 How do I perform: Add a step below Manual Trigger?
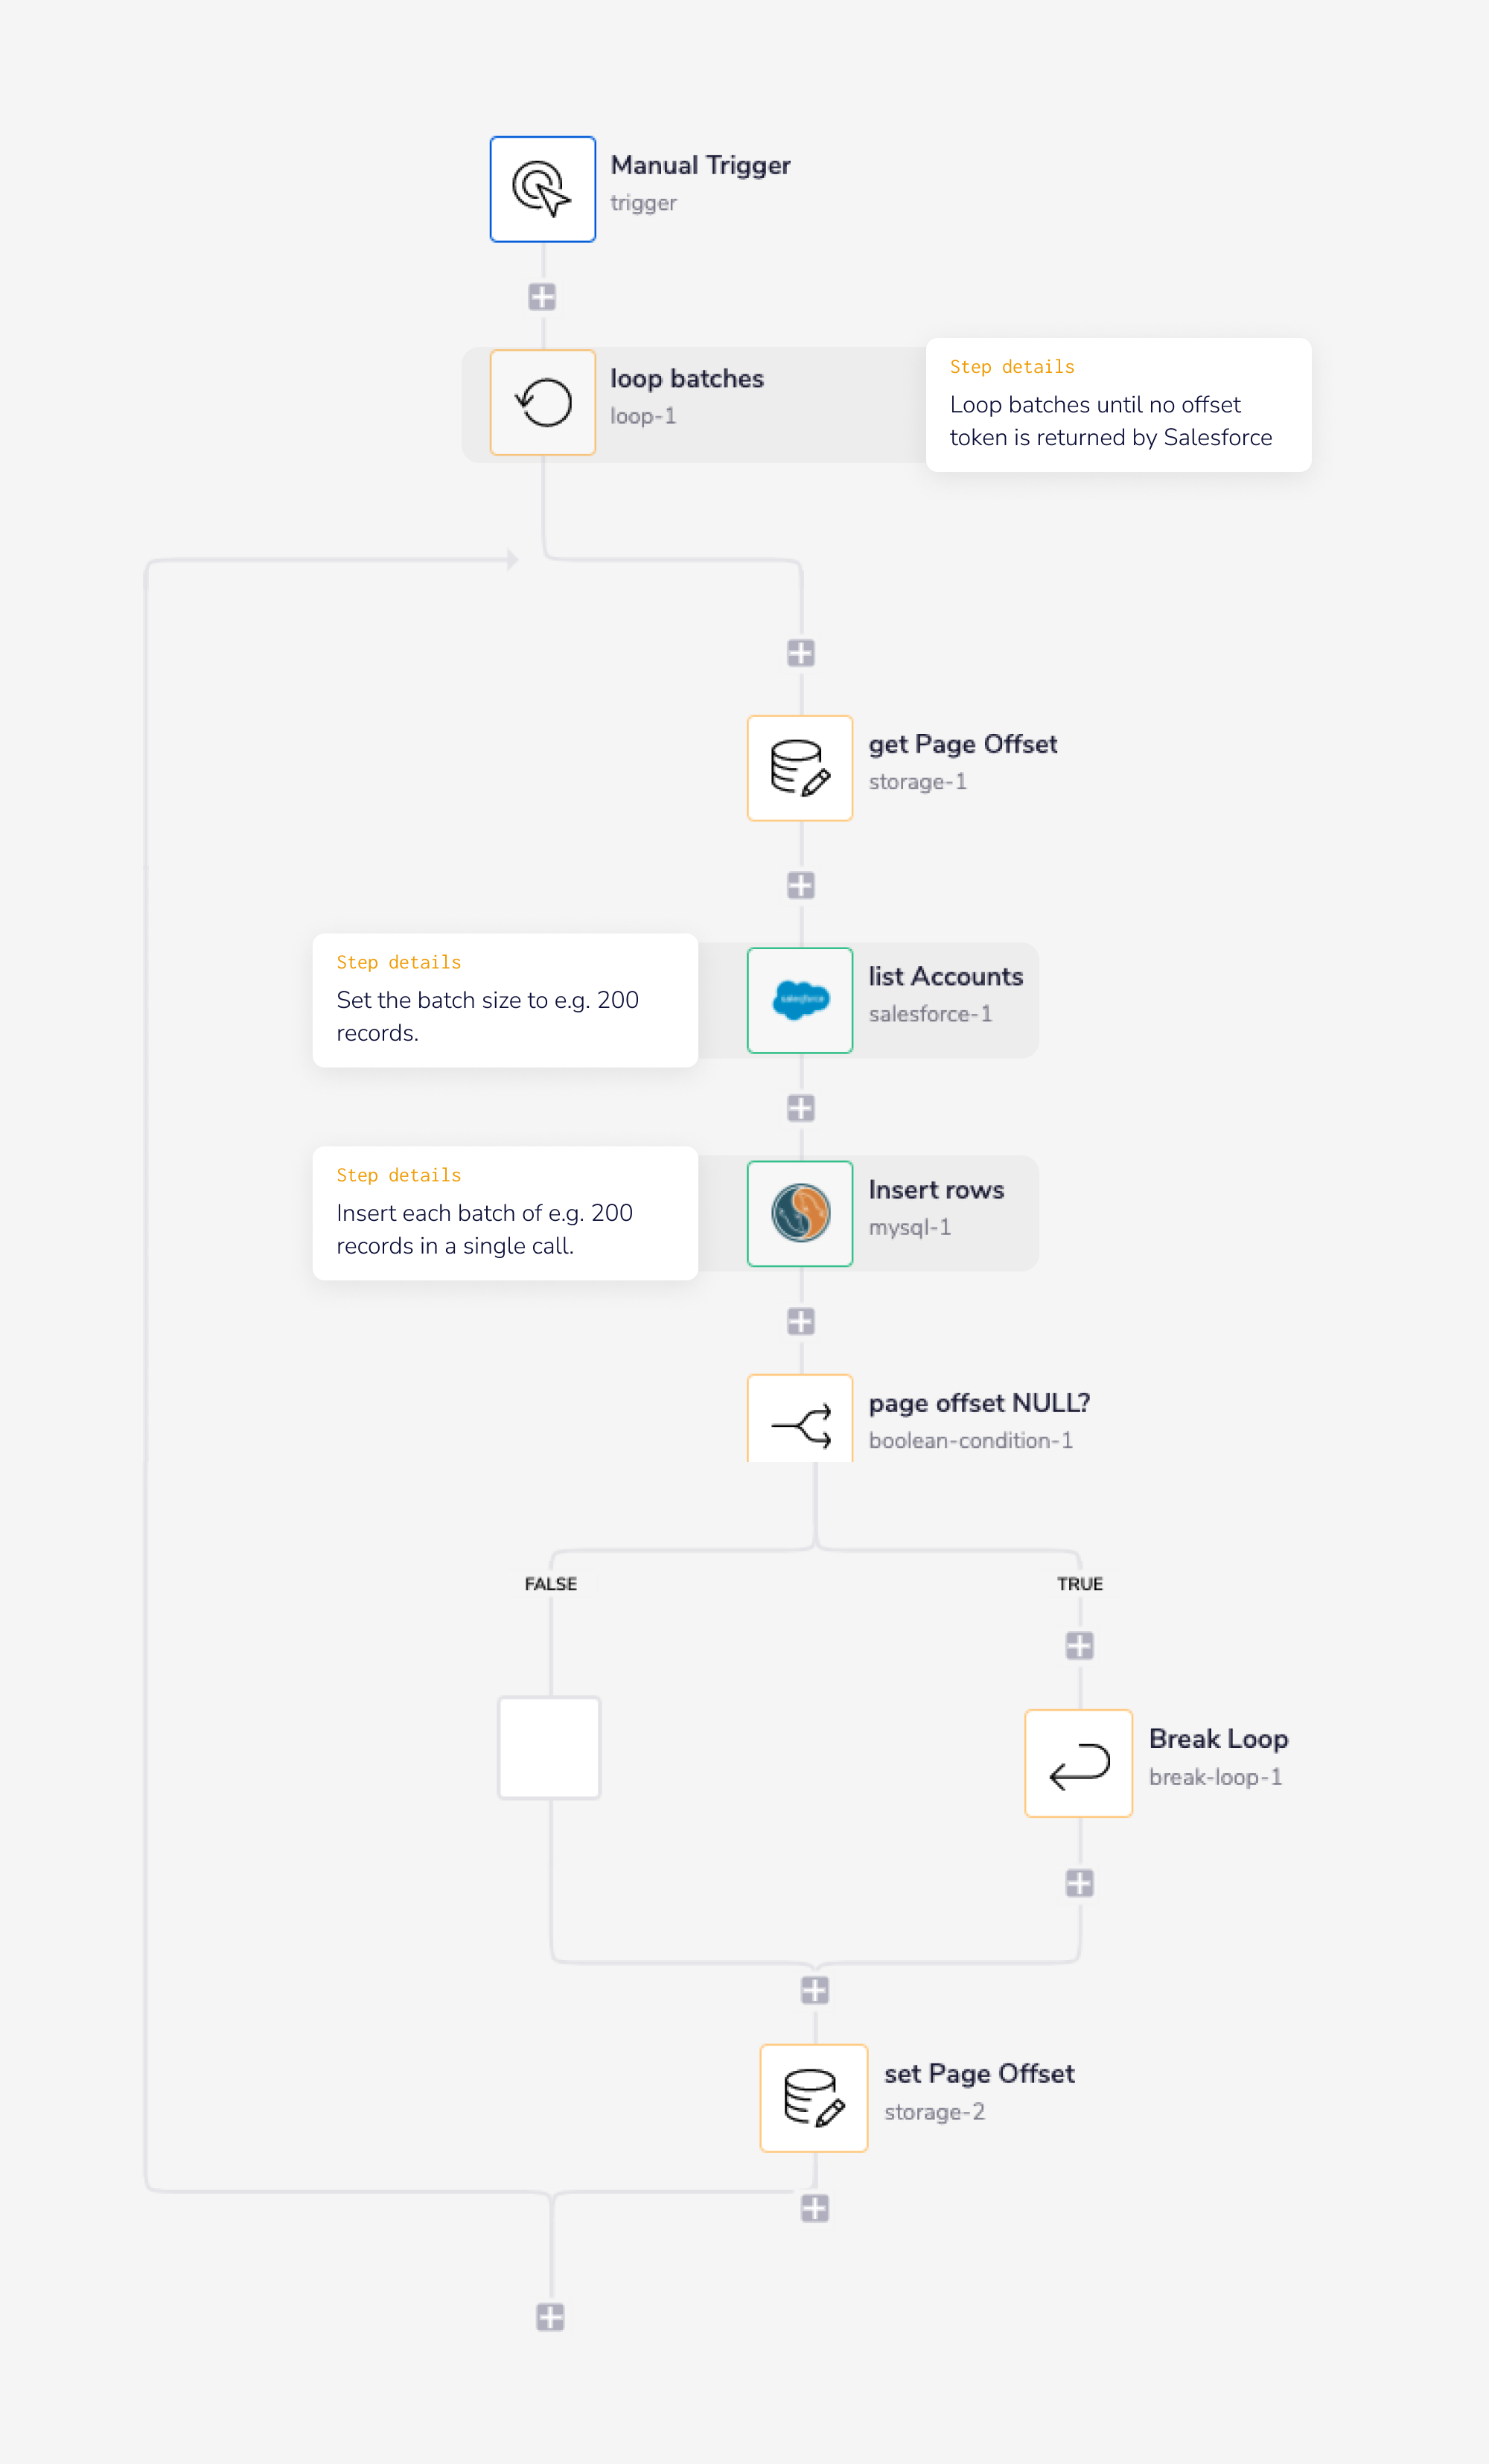(x=542, y=297)
